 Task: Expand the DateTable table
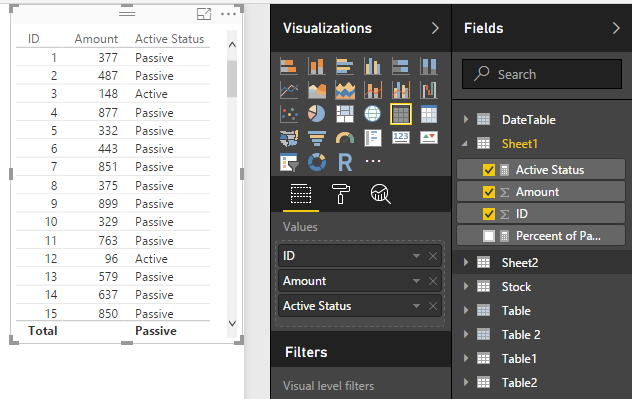pos(466,119)
